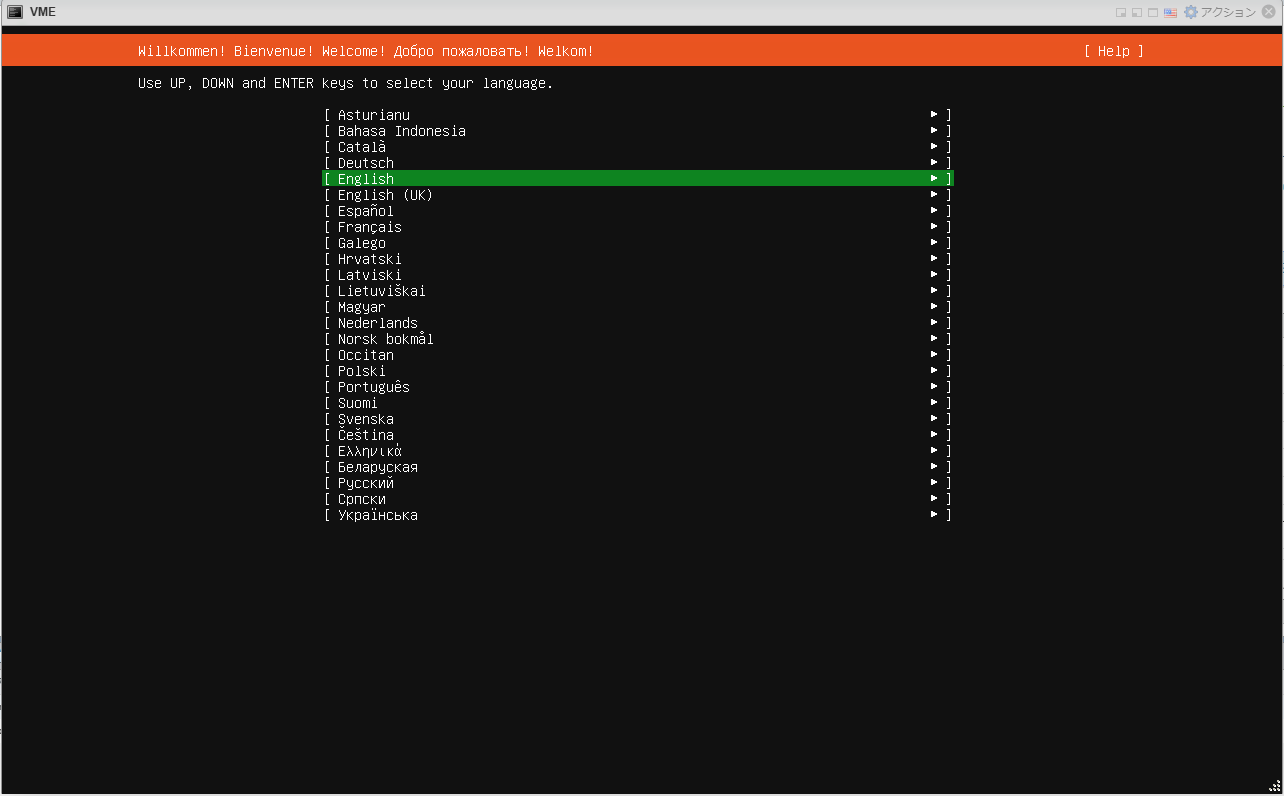The height and width of the screenshot is (796, 1284).
Task: Select English (UK) from the language list
Action: pyautogui.click(x=385, y=194)
